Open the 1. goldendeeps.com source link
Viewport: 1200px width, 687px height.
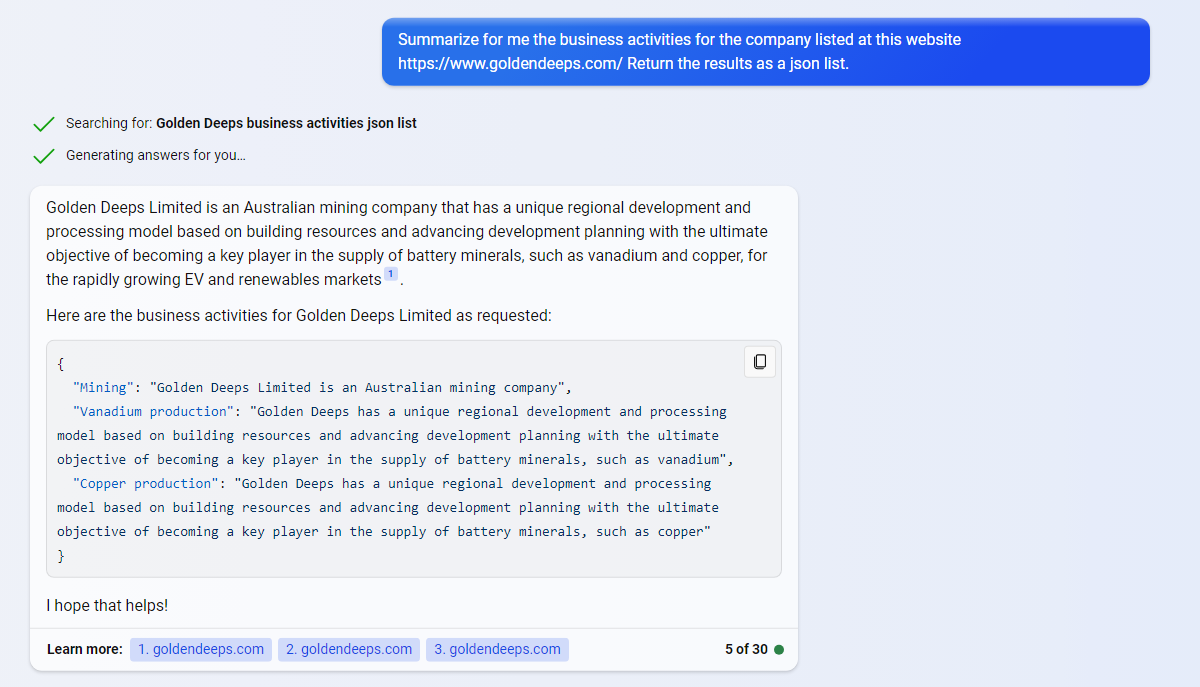point(201,650)
